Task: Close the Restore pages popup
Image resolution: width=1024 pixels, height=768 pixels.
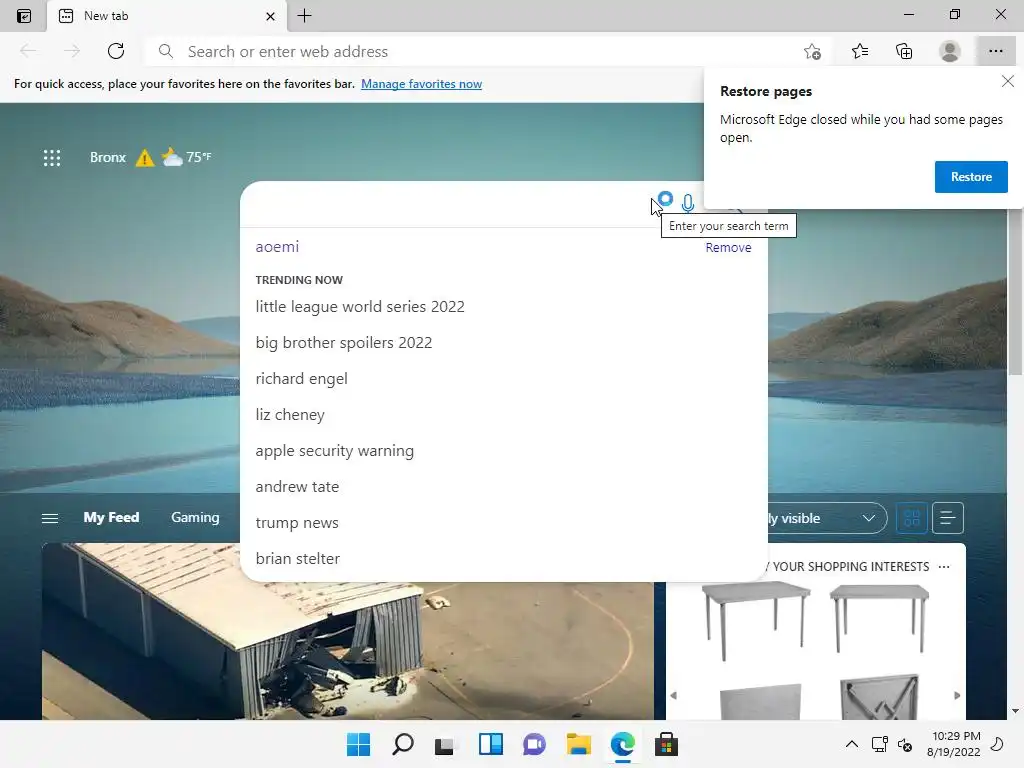Action: 1008,81
